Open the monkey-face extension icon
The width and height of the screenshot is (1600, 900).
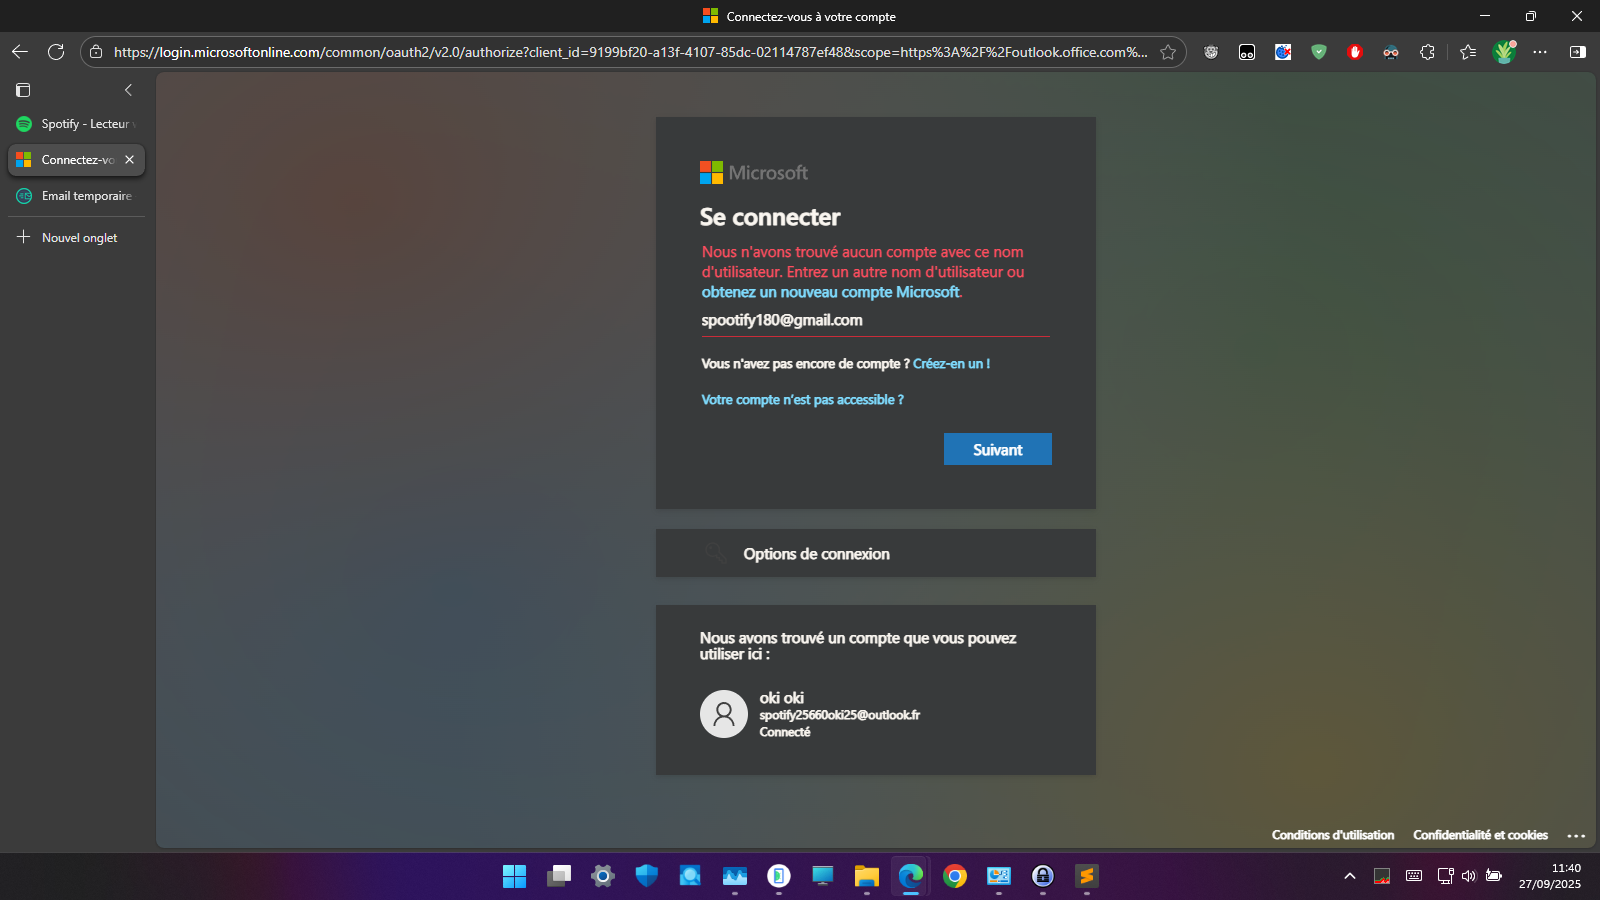1211,52
